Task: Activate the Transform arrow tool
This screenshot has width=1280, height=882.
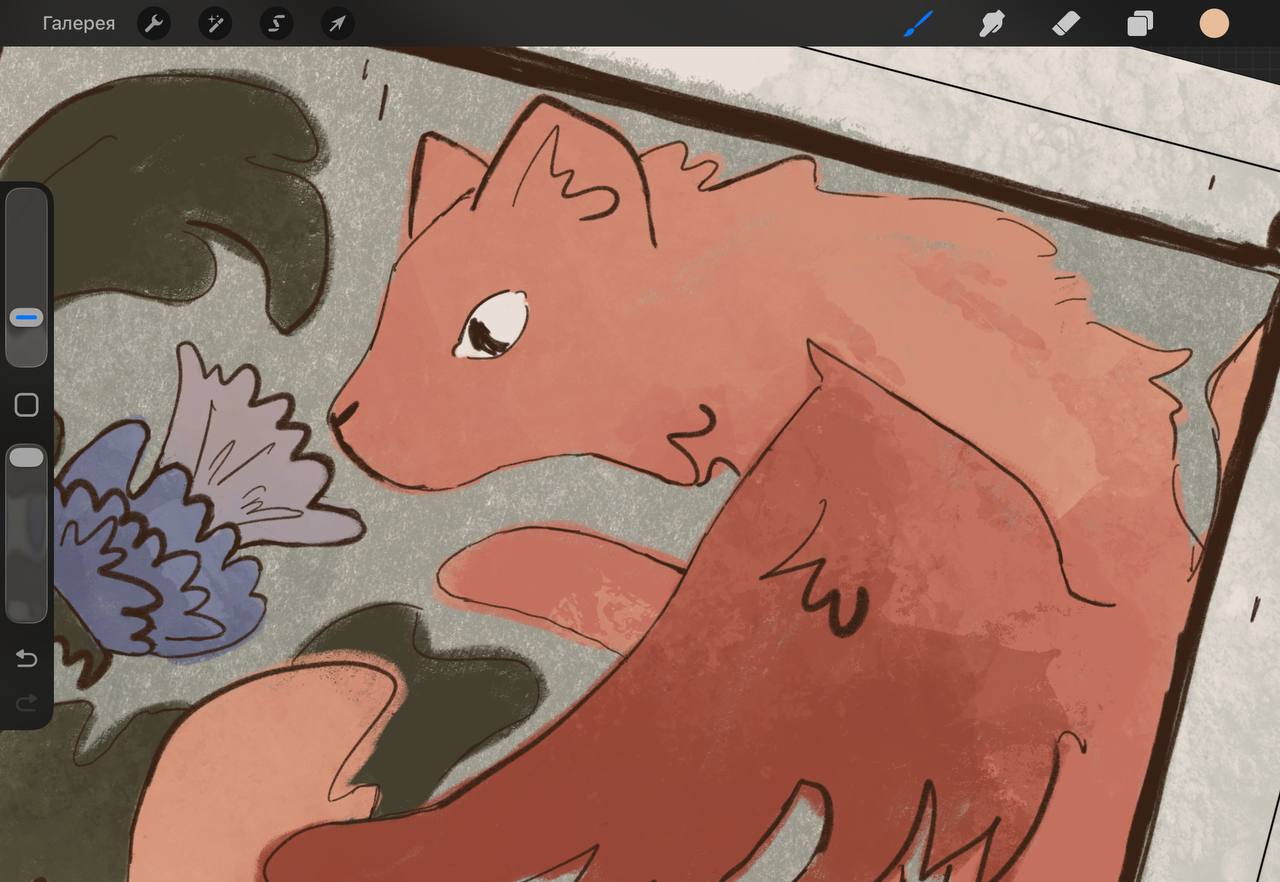Action: (x=338, y=23)
